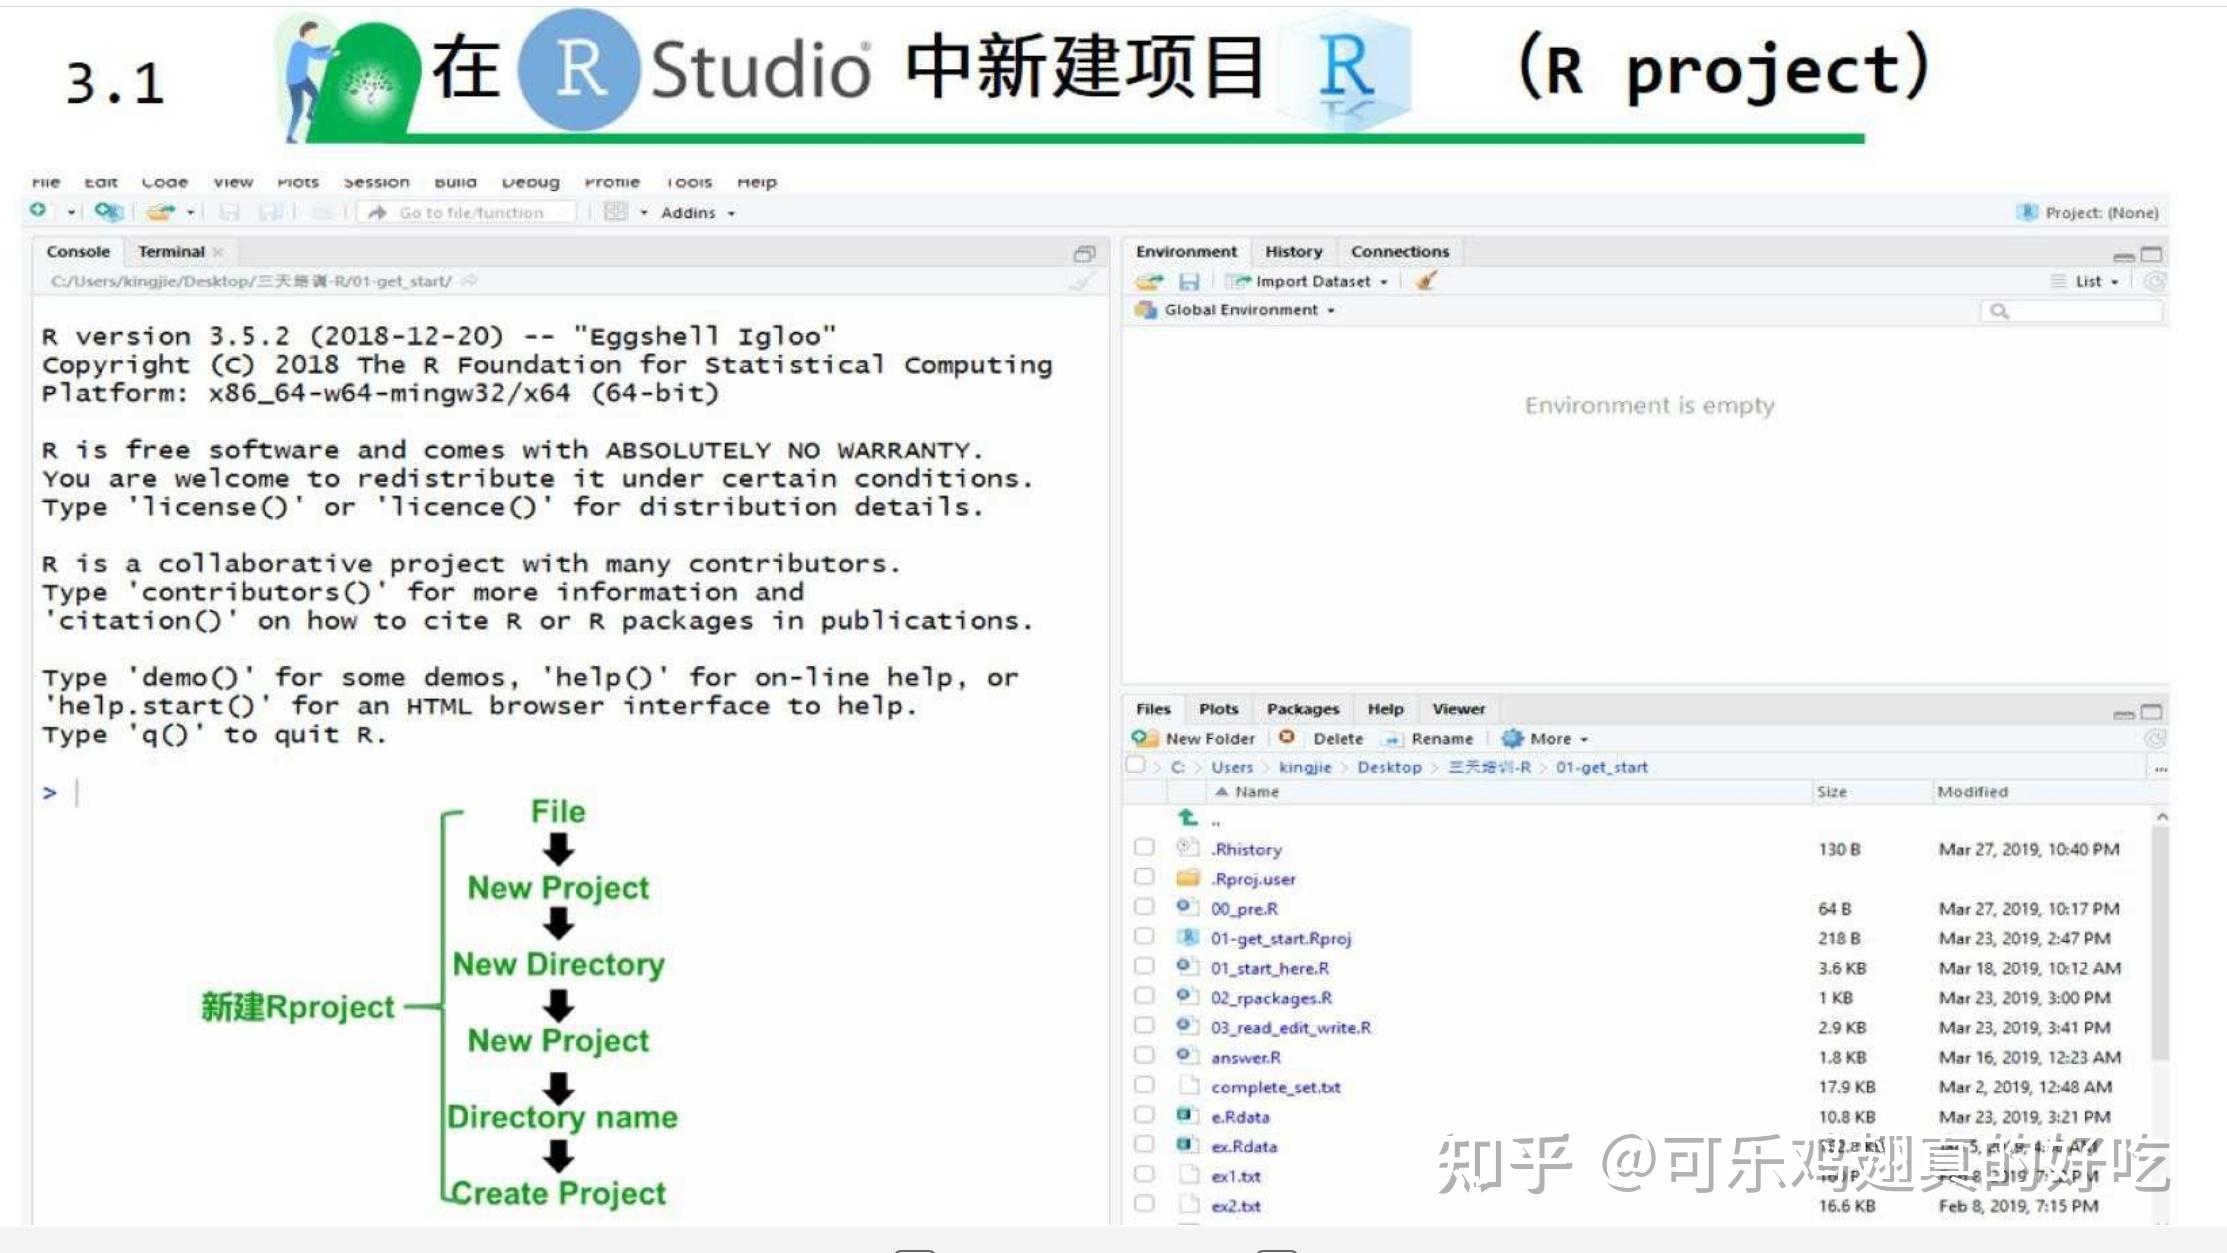This screenshot has height=1253, width=2227.
Task: Switch to the History tab
Action: pyautogui.click(x=1293, y=252)
